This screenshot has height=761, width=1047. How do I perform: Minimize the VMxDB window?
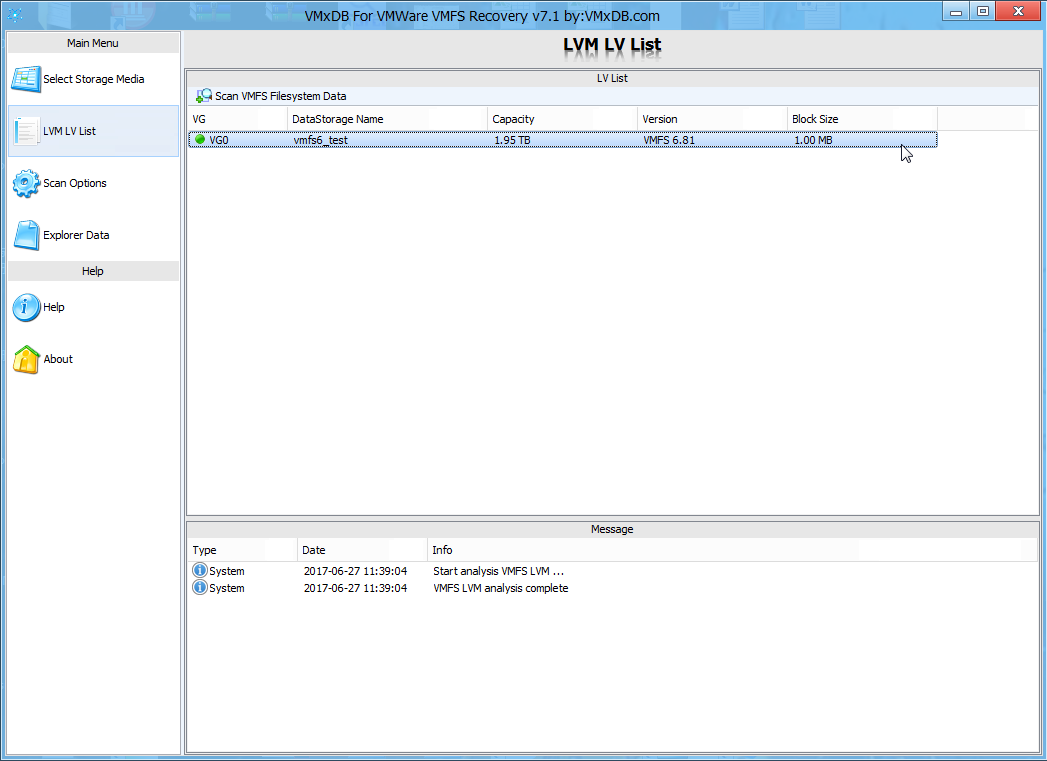pyautogui.click(x=956, y=11)
